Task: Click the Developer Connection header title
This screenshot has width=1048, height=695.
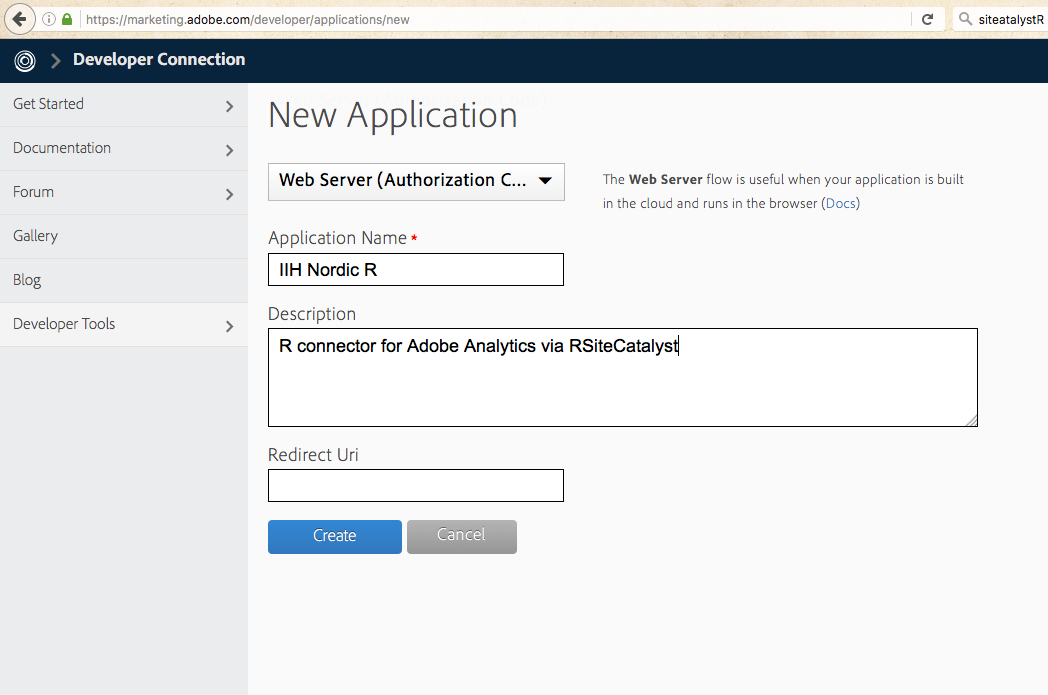Action: [x=159, y=59]
